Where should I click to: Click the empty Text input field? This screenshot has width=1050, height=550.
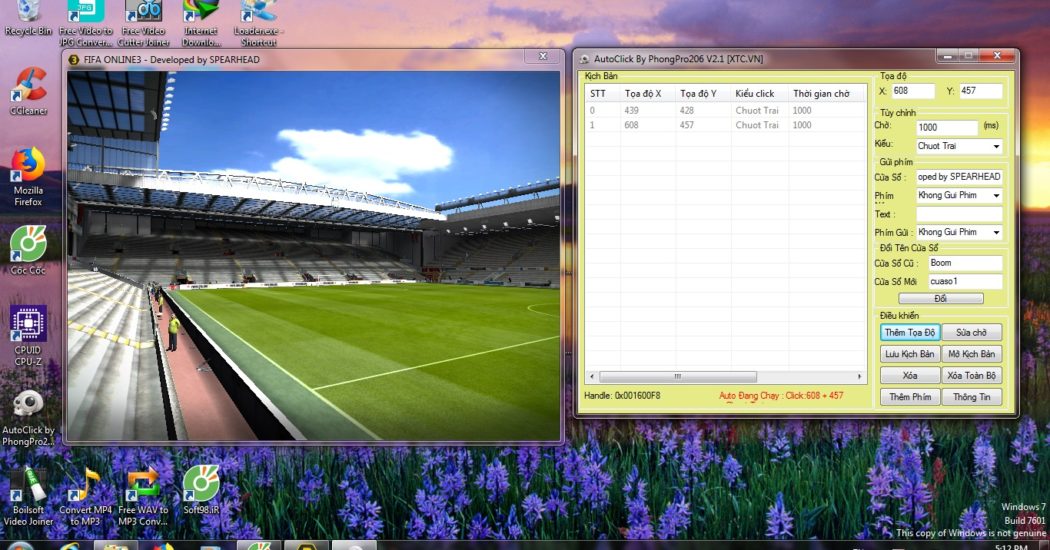pos(959,214)
